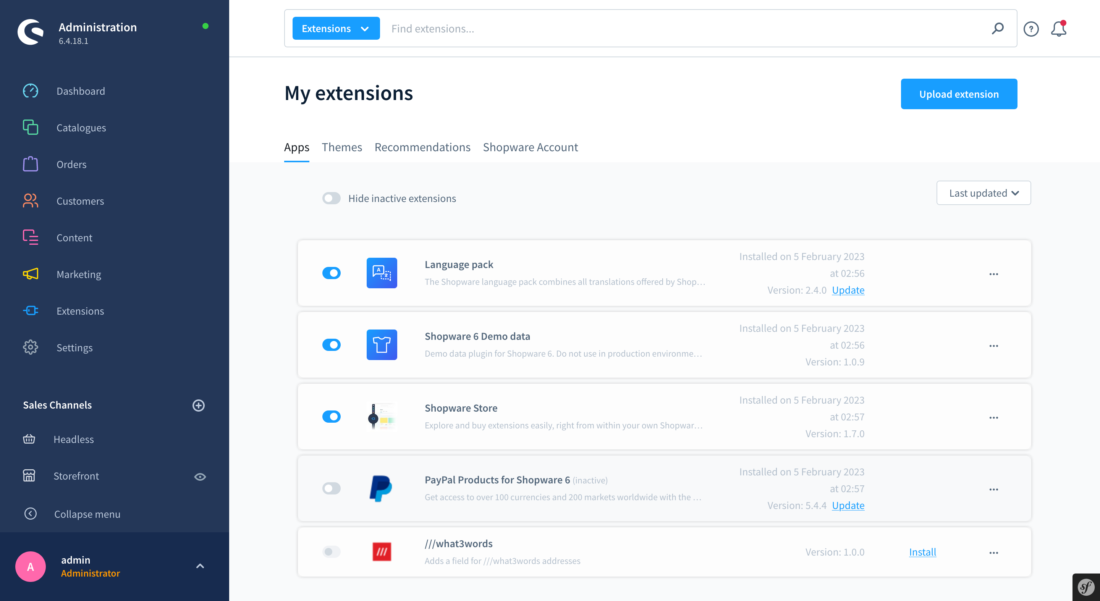The height and width of the screenshot is (601, 1100).
Task: Click the Shopware logo in the sidebar
Action: [30, 32]
